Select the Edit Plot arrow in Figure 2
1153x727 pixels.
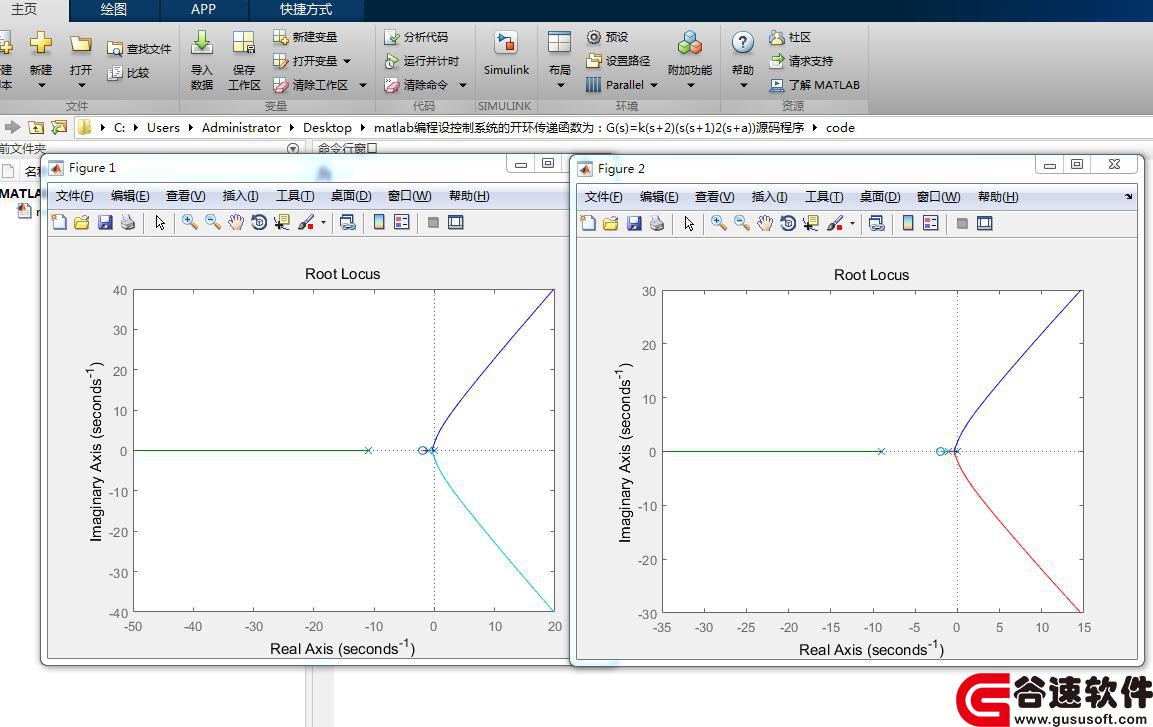click(x=689, y=223)
